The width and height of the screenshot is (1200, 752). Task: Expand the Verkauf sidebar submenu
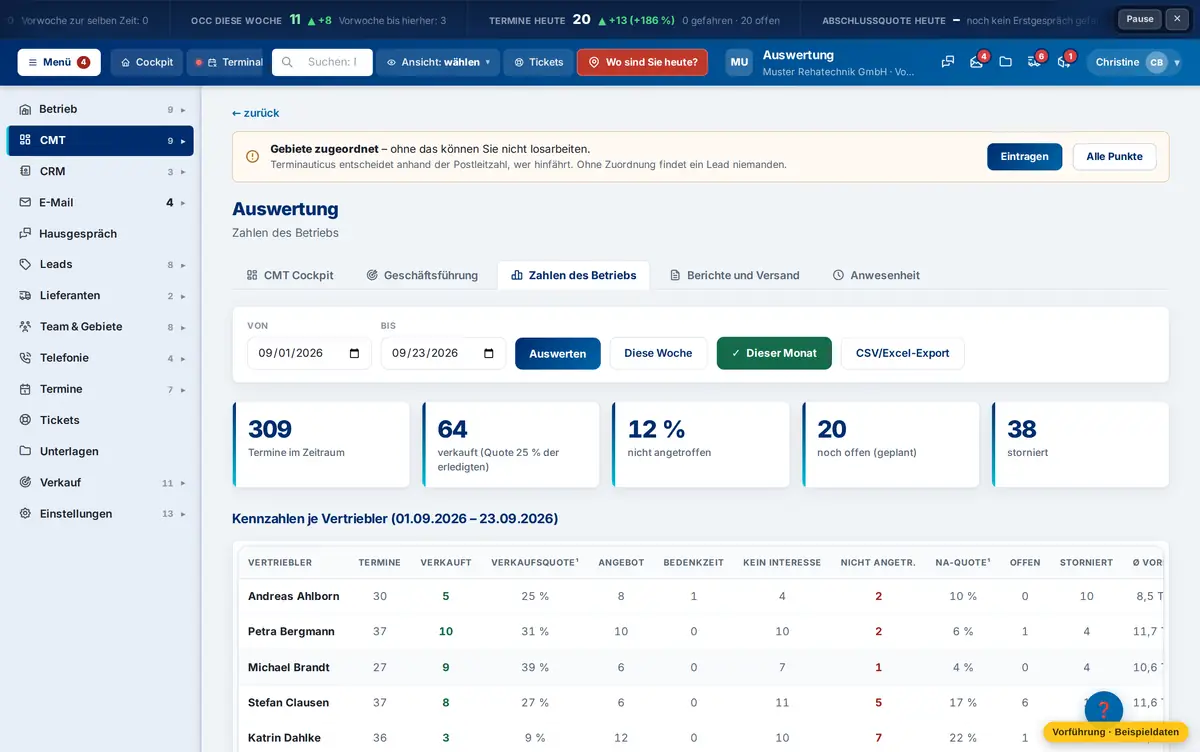(100, 483)
